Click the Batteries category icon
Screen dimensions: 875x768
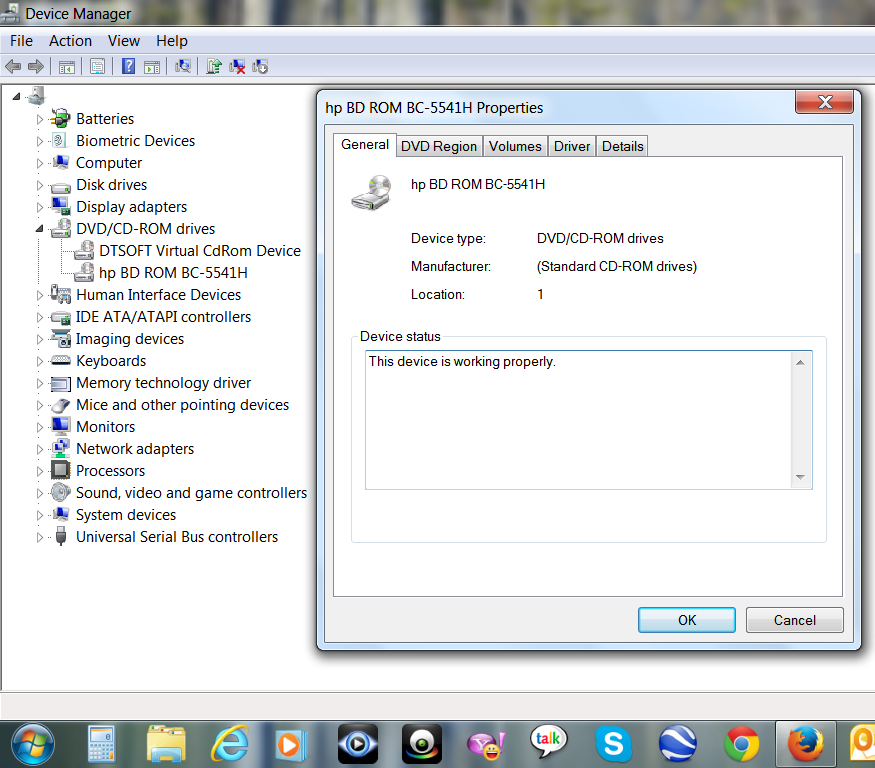pos(60,118)
